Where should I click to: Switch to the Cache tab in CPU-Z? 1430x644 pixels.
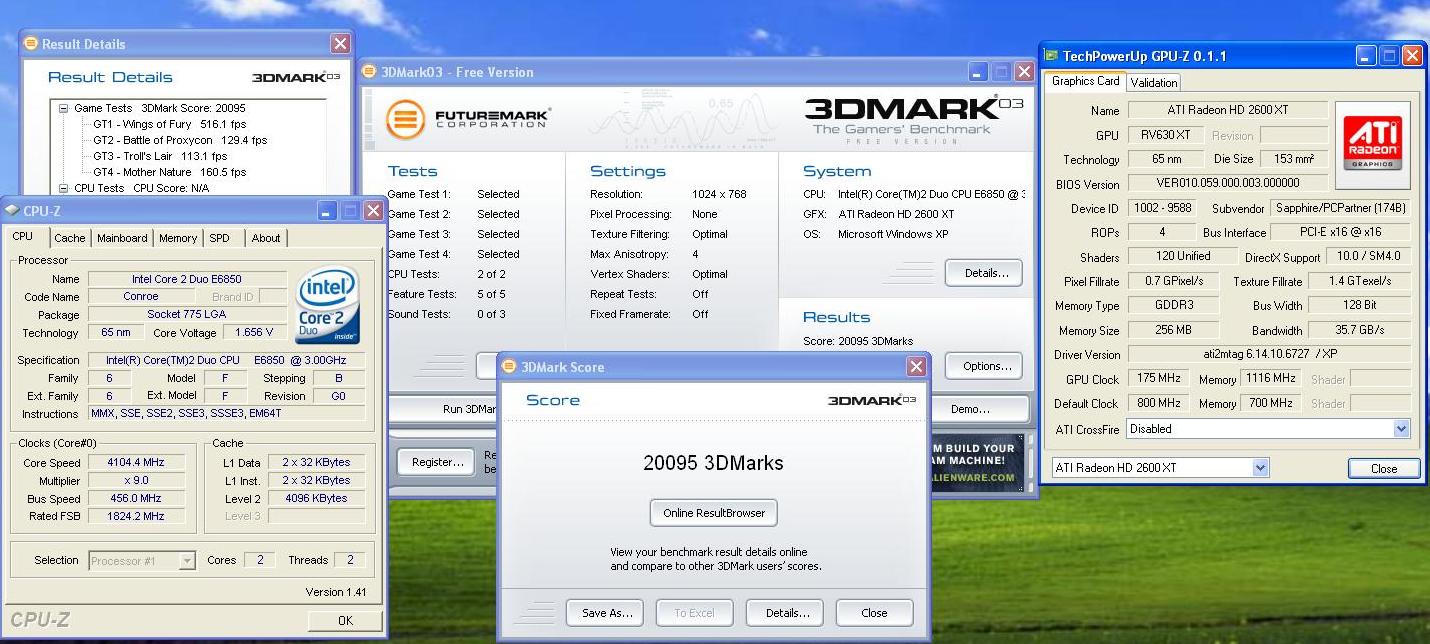coord(70,238)
